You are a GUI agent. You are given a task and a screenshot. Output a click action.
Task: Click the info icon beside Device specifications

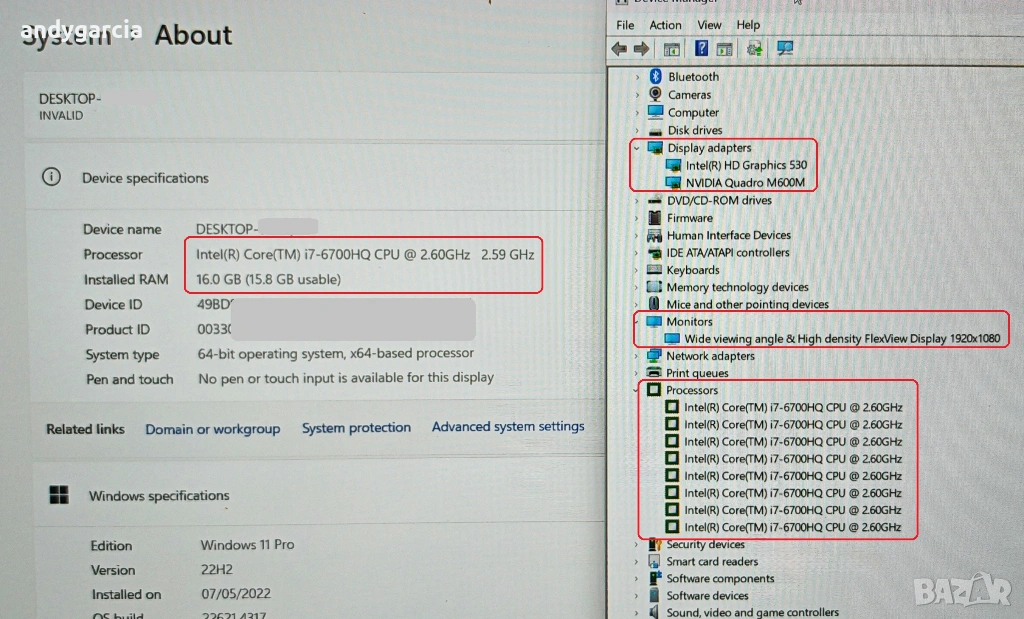pyautogui.click(x=51, y=177)
